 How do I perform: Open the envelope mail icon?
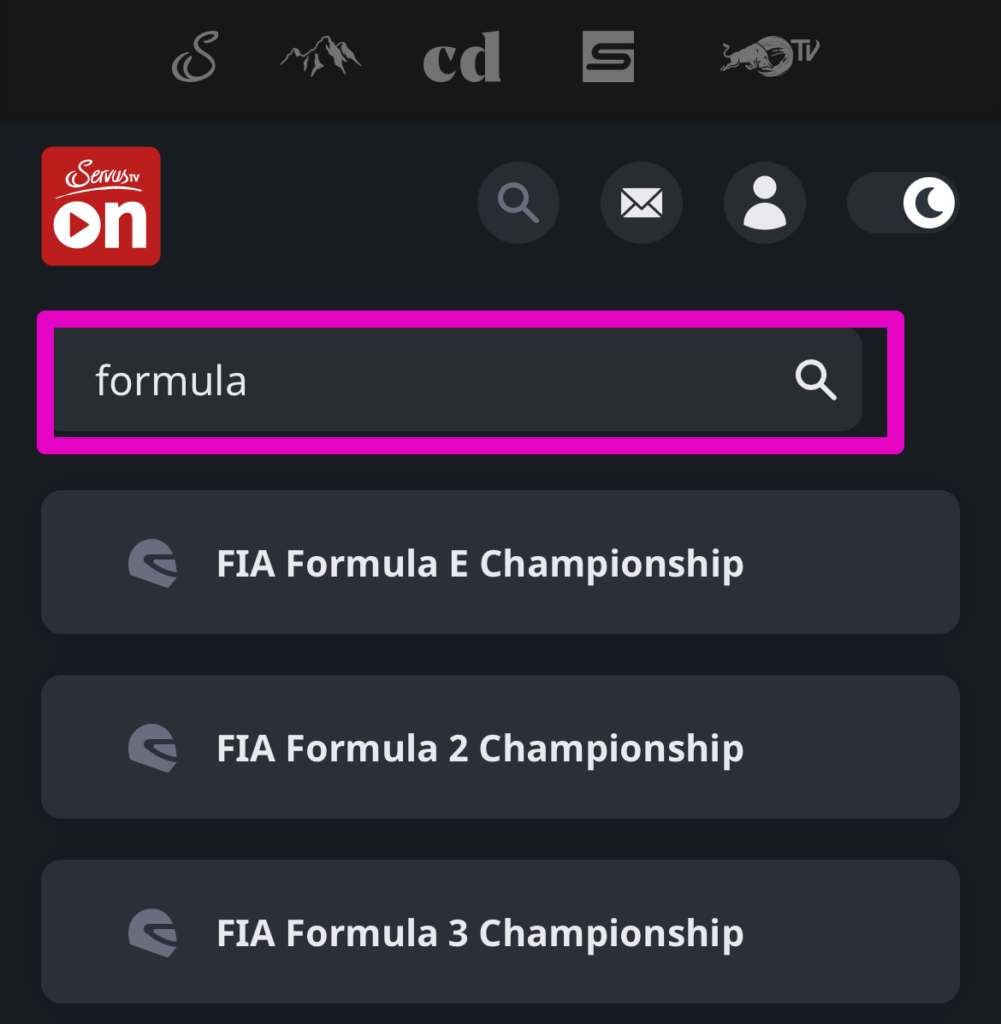pos(641,203)
